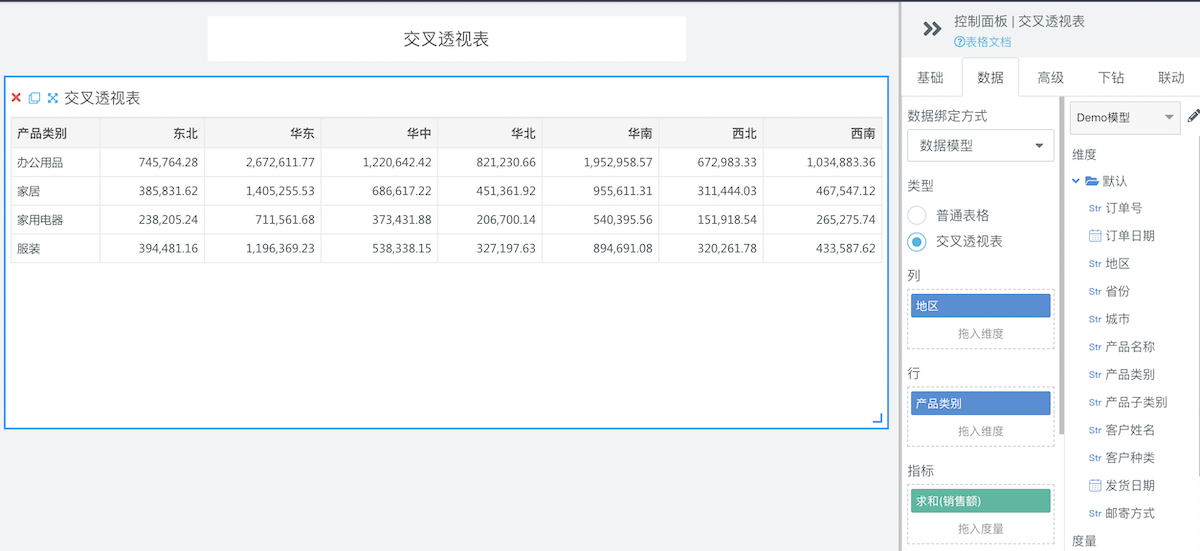Select the 普通表格 radio button
1200x551 pixels.
[x=917, y=214]
